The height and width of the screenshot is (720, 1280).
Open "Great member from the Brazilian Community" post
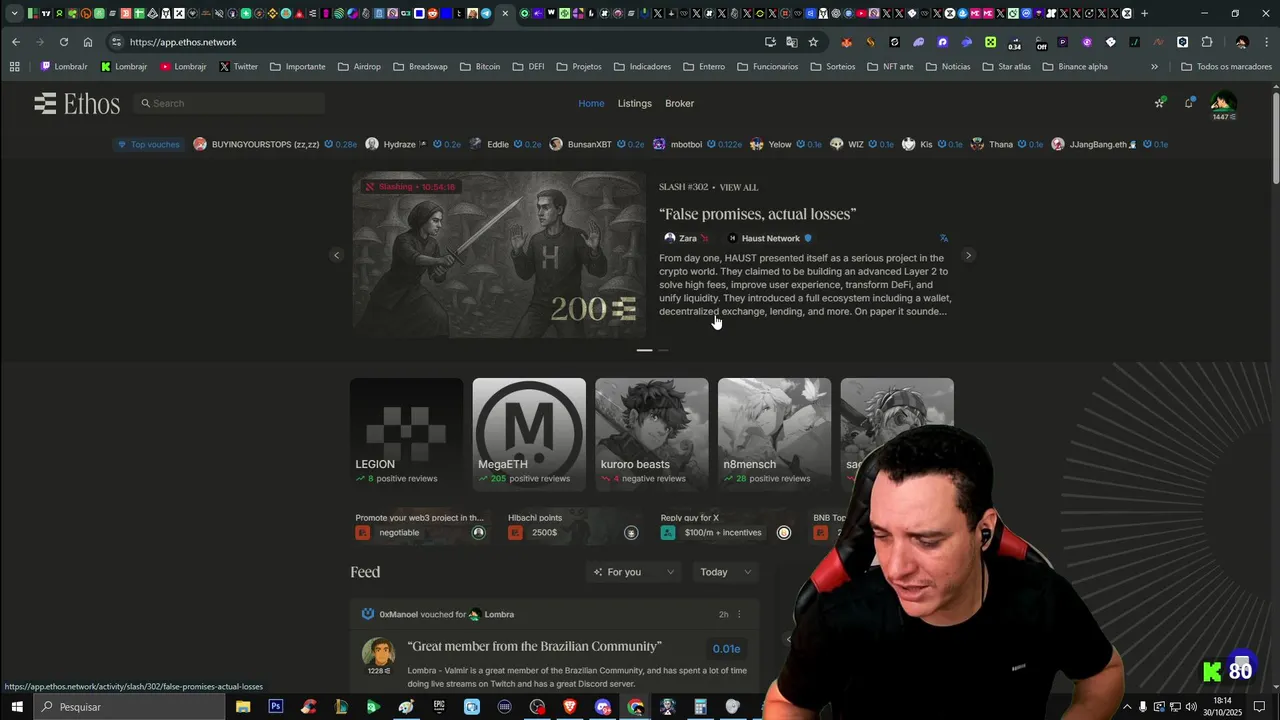(x=535, y=646)
